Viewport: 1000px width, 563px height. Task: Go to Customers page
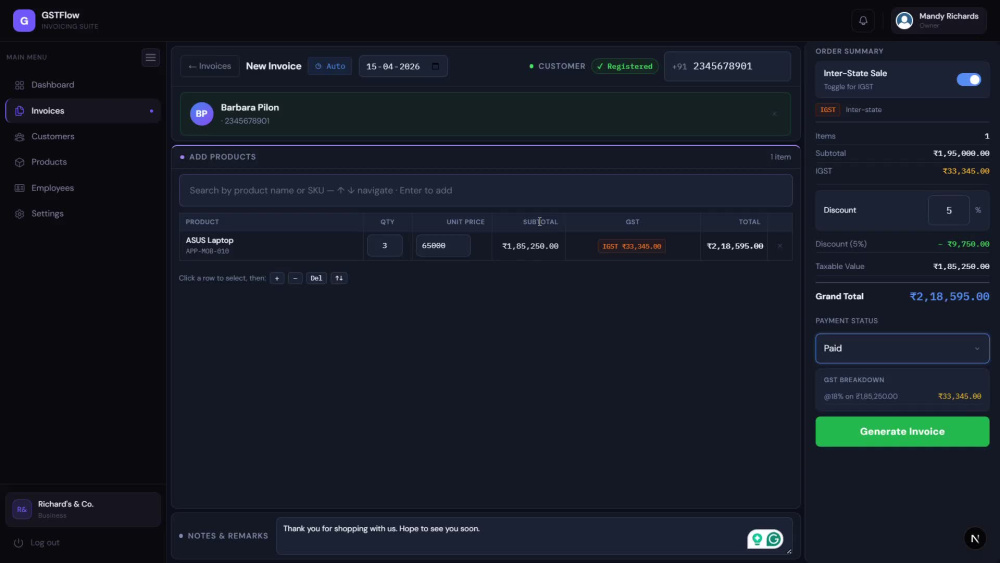82,136
